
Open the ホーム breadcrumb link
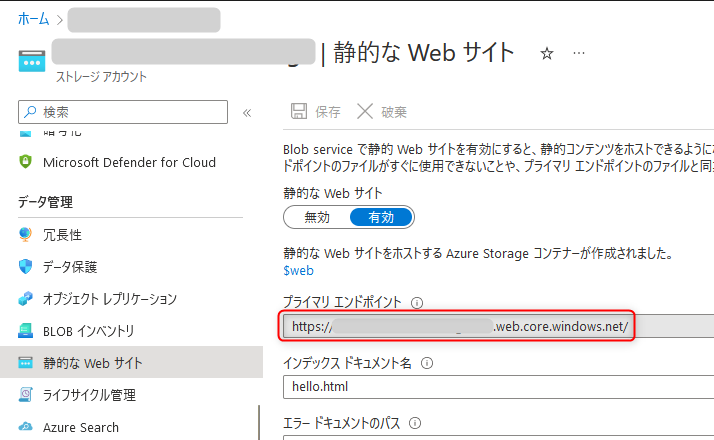(33, 19)
